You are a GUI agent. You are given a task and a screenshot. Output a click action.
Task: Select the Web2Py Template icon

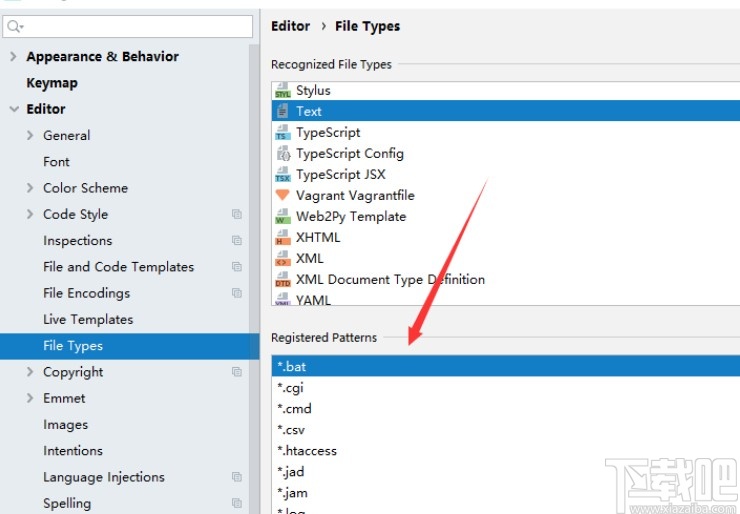[282, 217]
